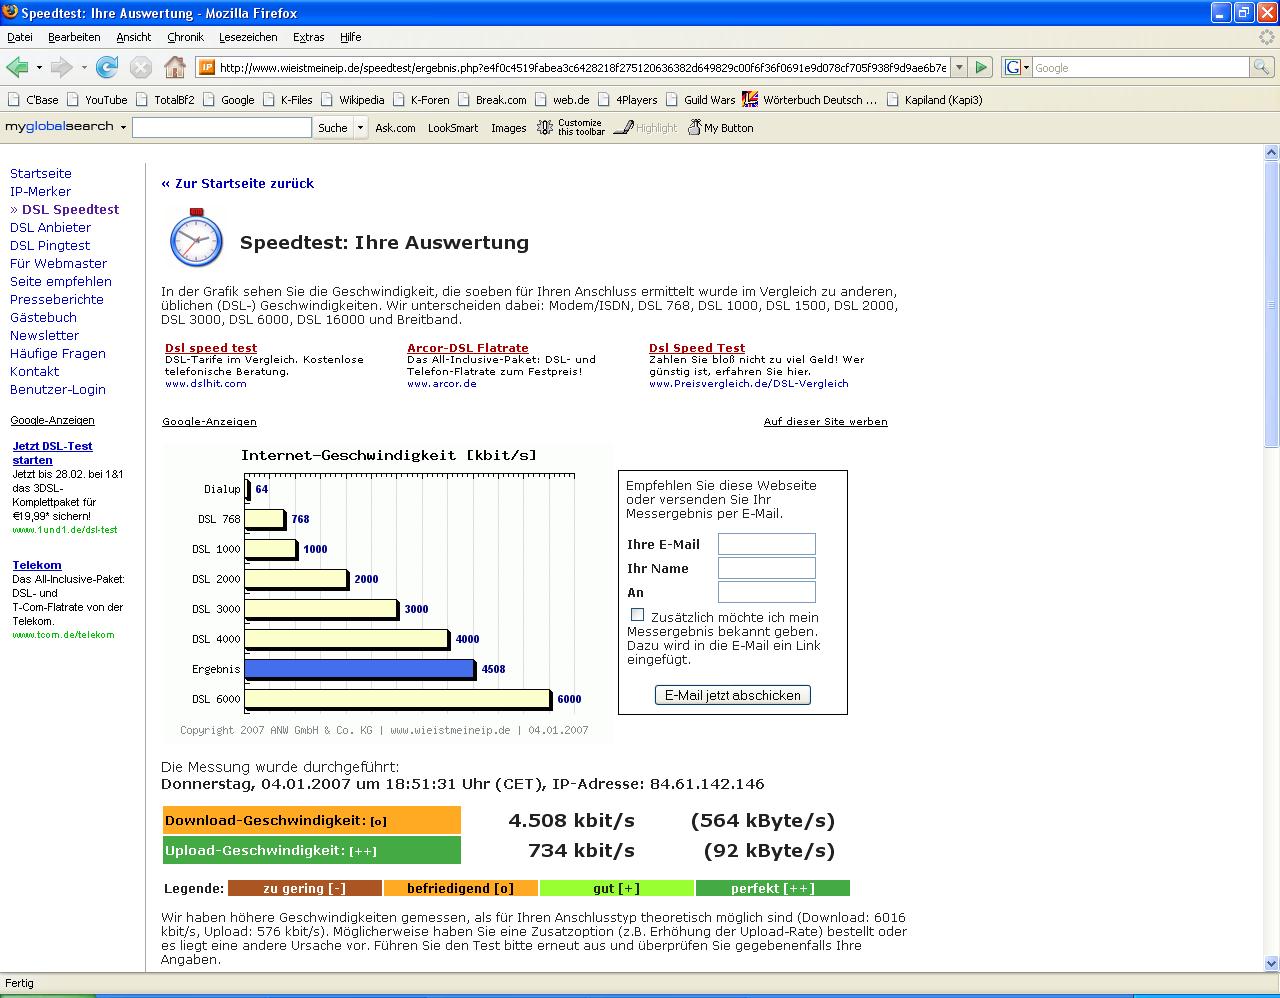Open Ask.com toolbar link
Viewport: 1280px width, 998px height.
395,128
